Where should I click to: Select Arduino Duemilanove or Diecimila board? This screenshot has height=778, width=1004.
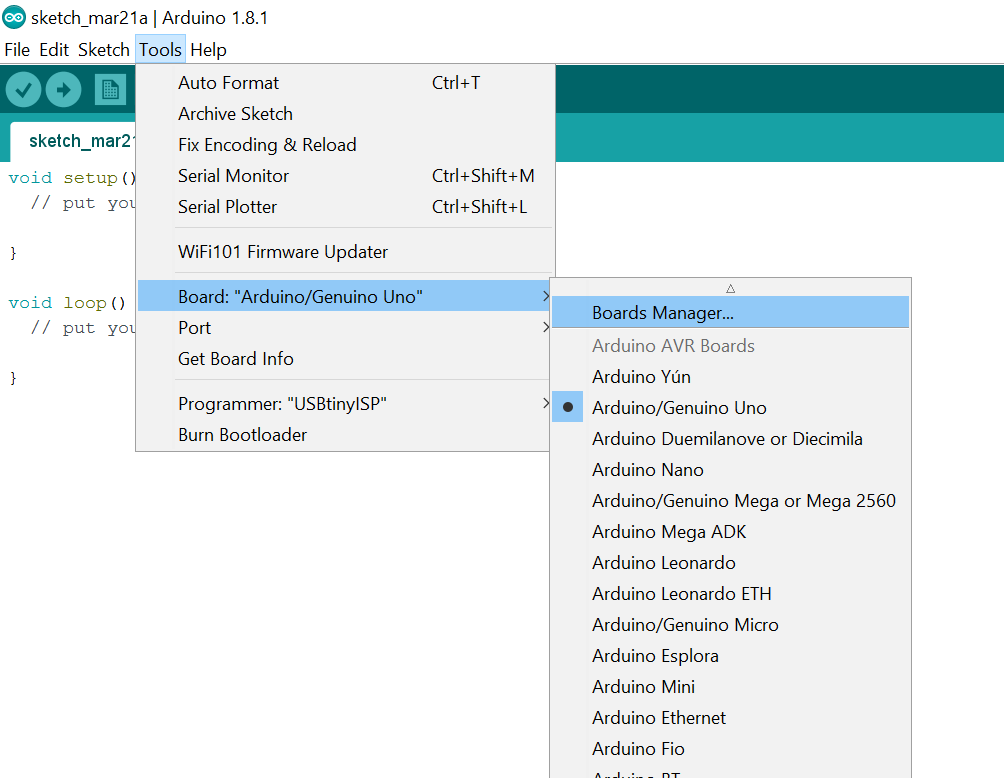pyautogui.click(x=730, y=439)
